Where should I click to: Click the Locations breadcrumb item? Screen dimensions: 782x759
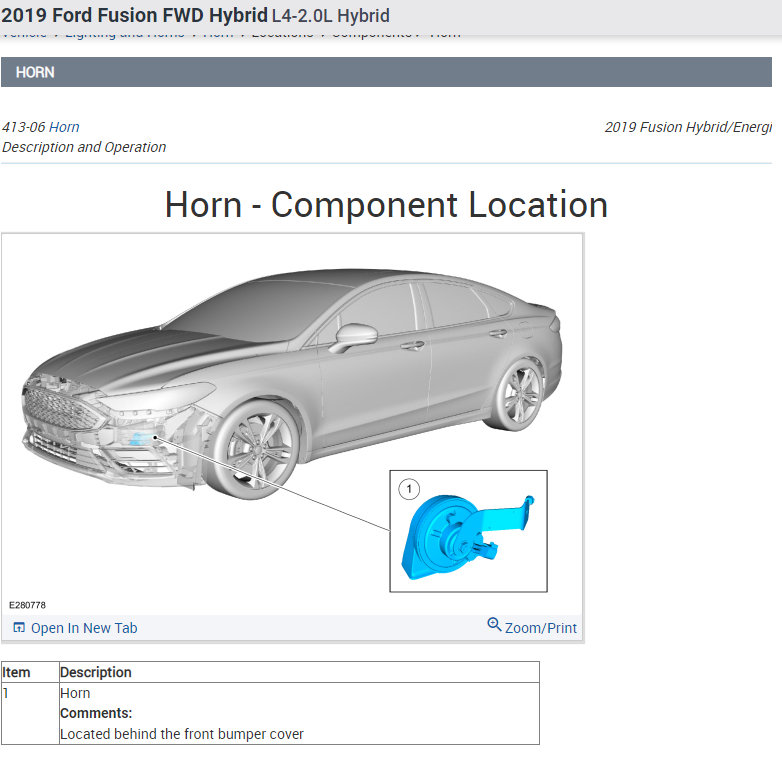[282, 35]
